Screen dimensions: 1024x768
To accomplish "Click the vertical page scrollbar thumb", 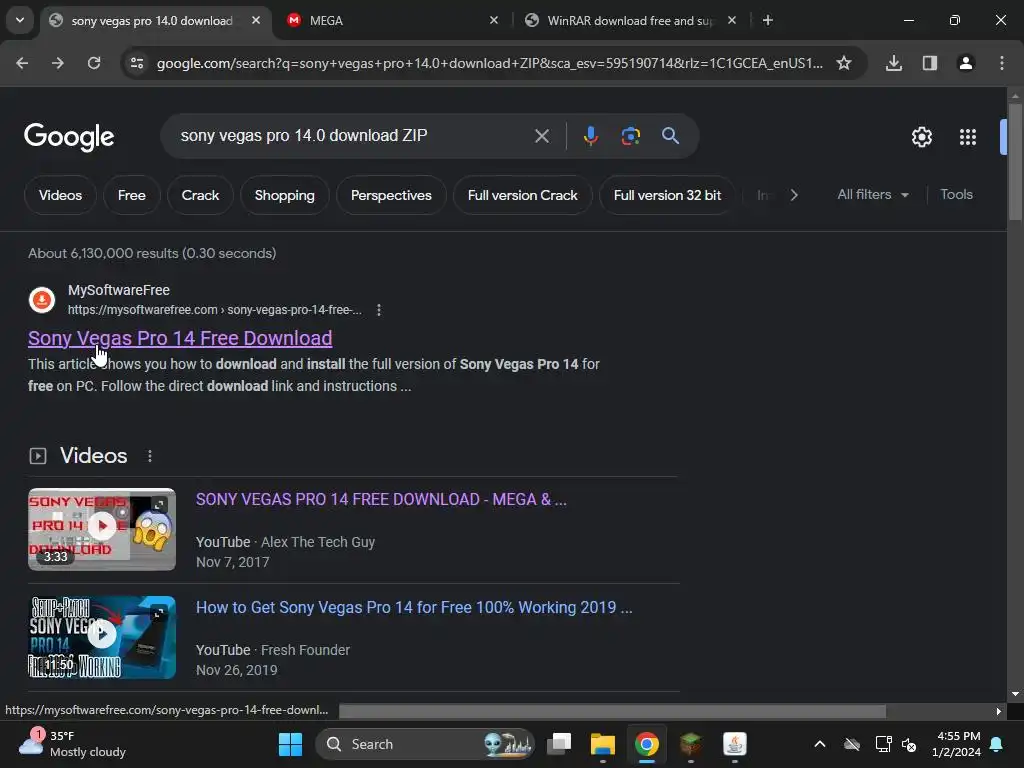I will pyautogui.click(x=1014, y=161).
